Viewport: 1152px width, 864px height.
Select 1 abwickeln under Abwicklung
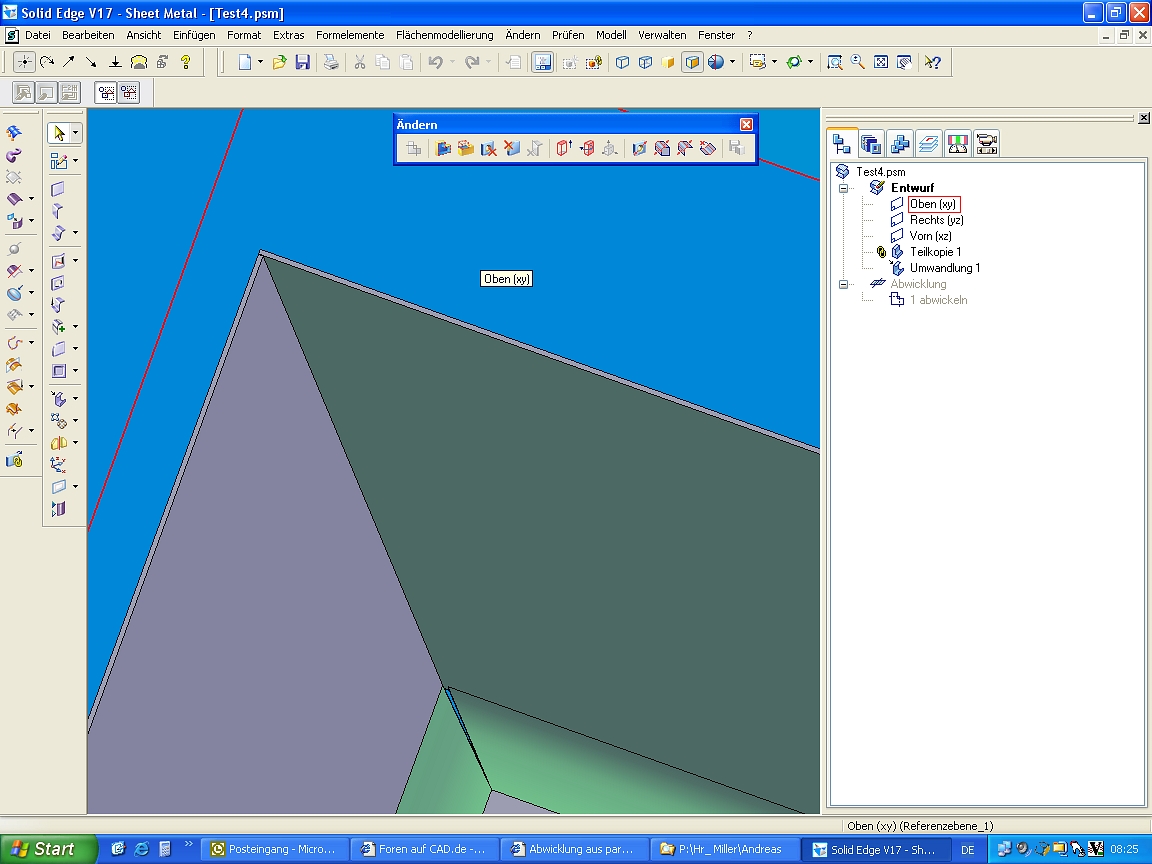pyautogui.click(x=938, y=300)
